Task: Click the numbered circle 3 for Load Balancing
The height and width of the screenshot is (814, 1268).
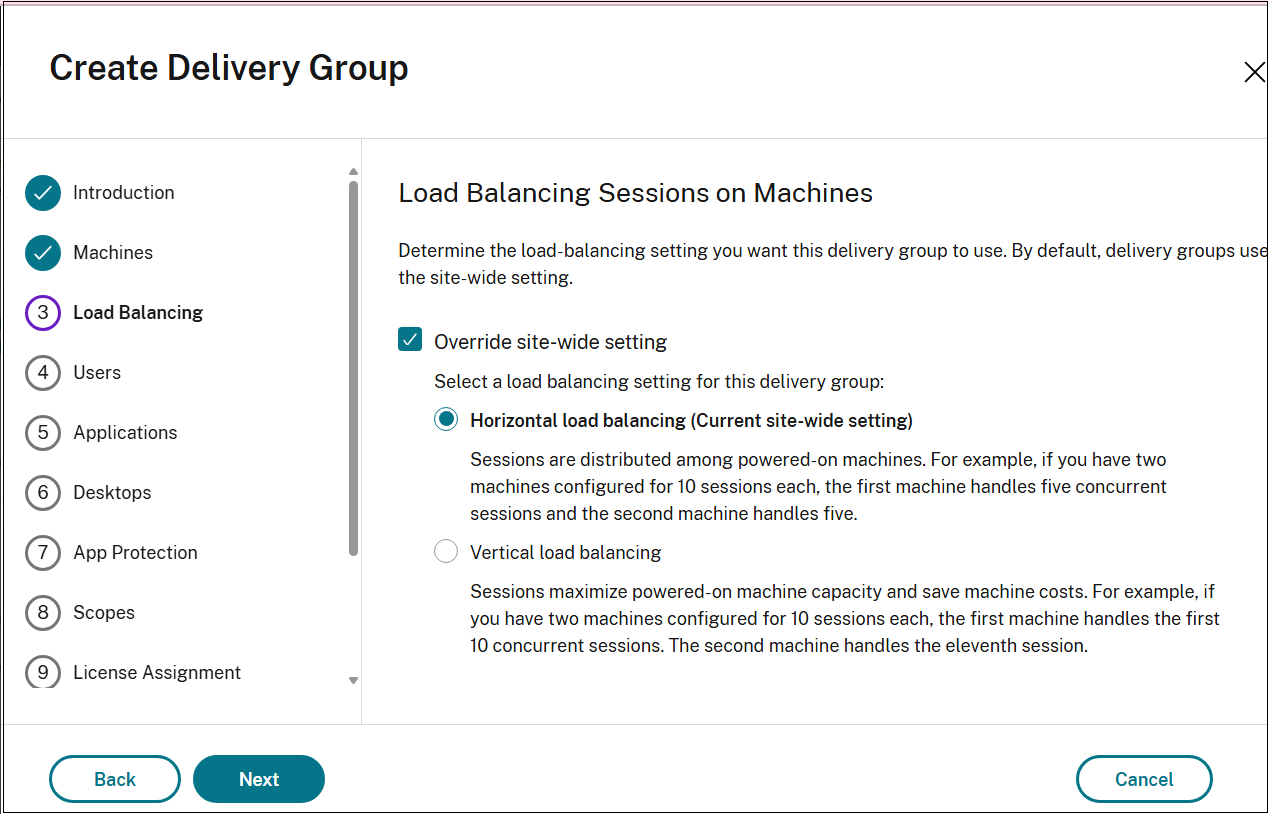Action: [42, 312]
